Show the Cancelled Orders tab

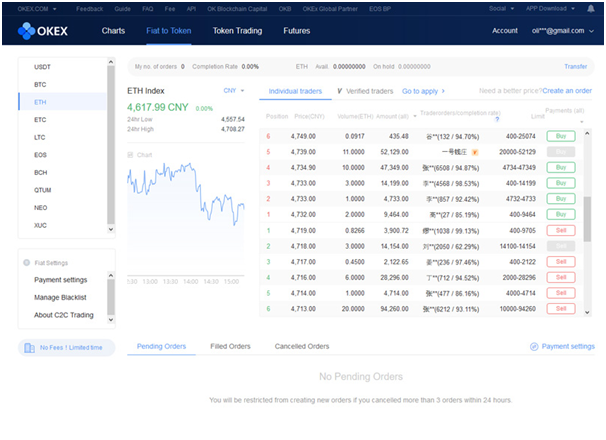point(302,346)
